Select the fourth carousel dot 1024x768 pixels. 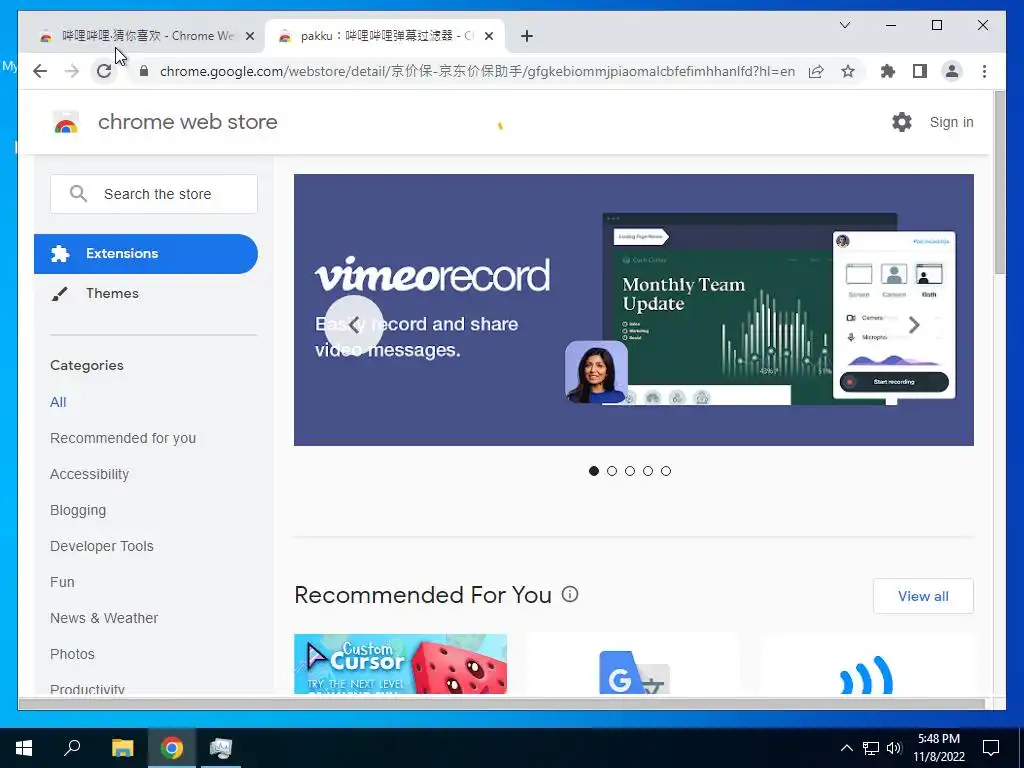[648, 471]
